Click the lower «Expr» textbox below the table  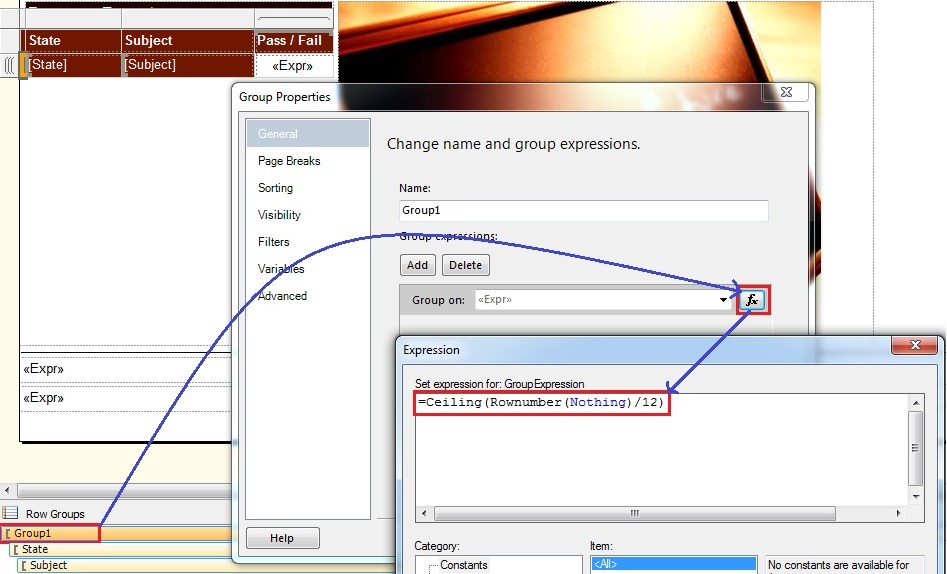pyautogui.click(x=126, y=398)
